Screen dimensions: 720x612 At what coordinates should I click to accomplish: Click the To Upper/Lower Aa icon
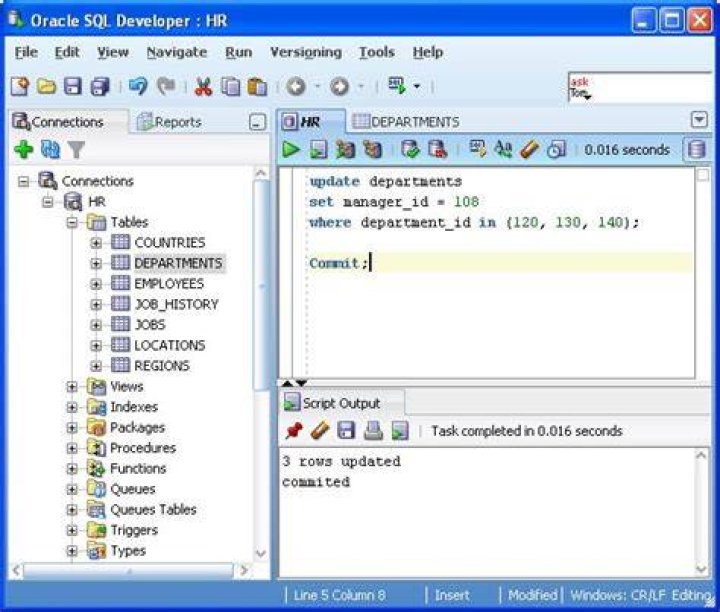coord(503,150)
